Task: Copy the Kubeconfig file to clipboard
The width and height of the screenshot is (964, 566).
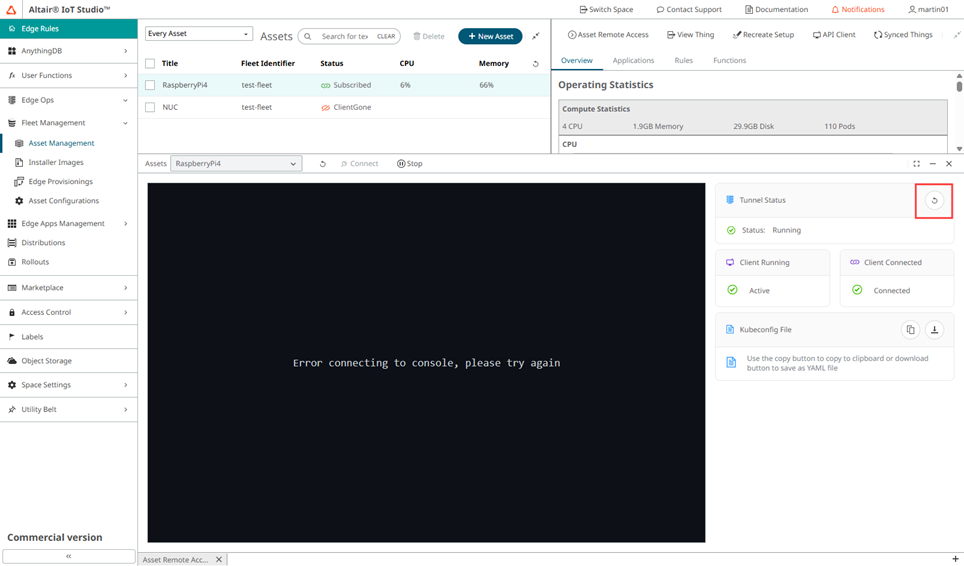Action: pos(910,330)
